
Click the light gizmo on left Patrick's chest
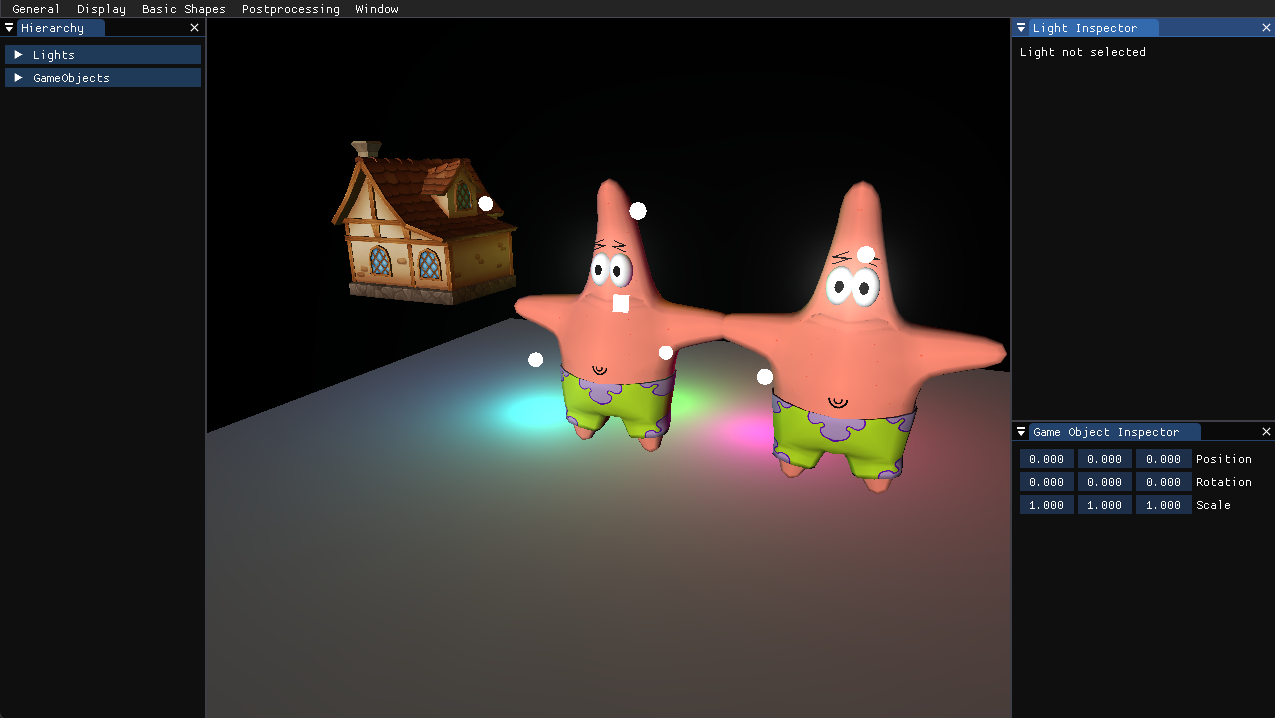pos(621,302)
